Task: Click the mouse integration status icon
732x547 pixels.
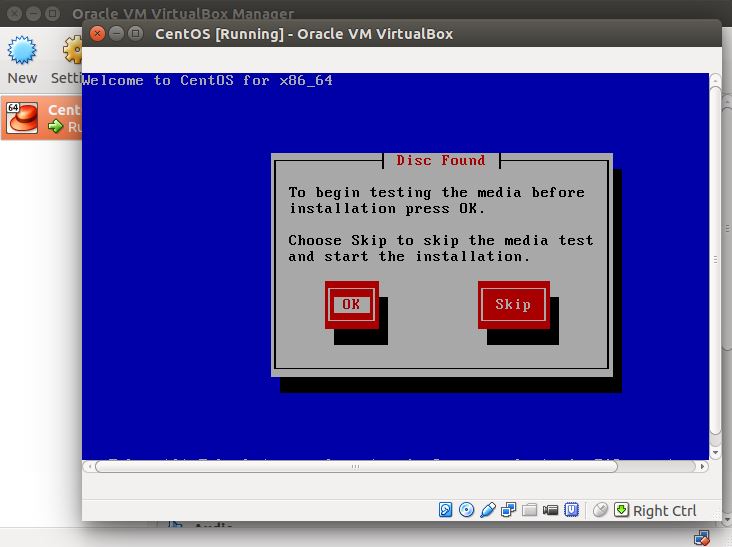Action: pyautogui.click(x=600, y=510)
